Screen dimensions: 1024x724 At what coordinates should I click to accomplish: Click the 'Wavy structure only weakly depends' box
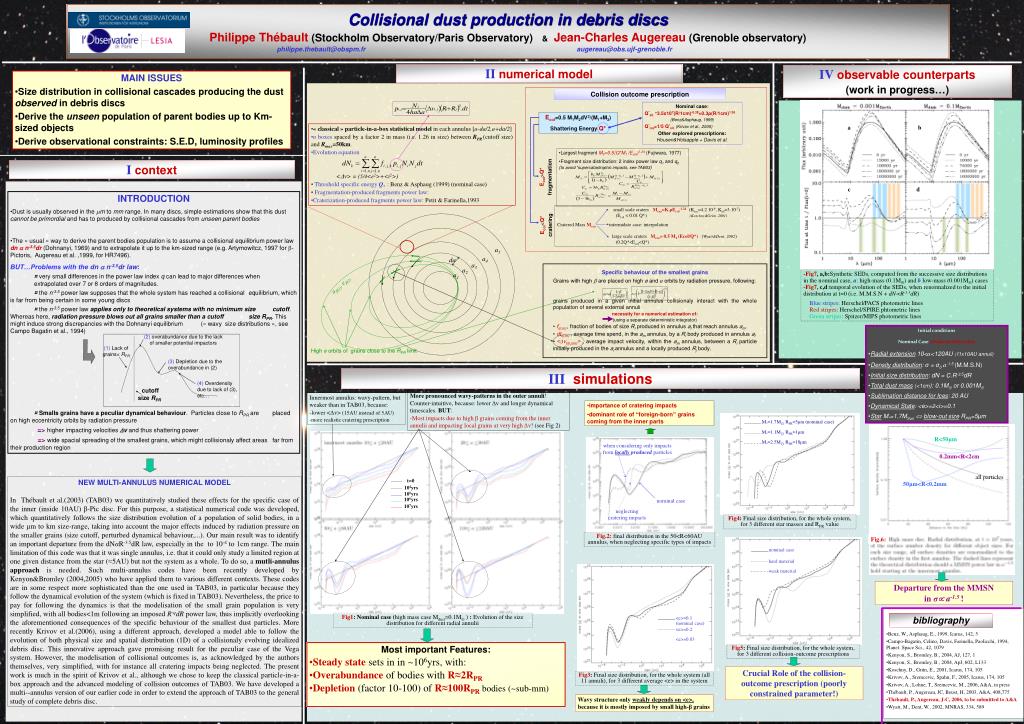[x=644, y=702]
